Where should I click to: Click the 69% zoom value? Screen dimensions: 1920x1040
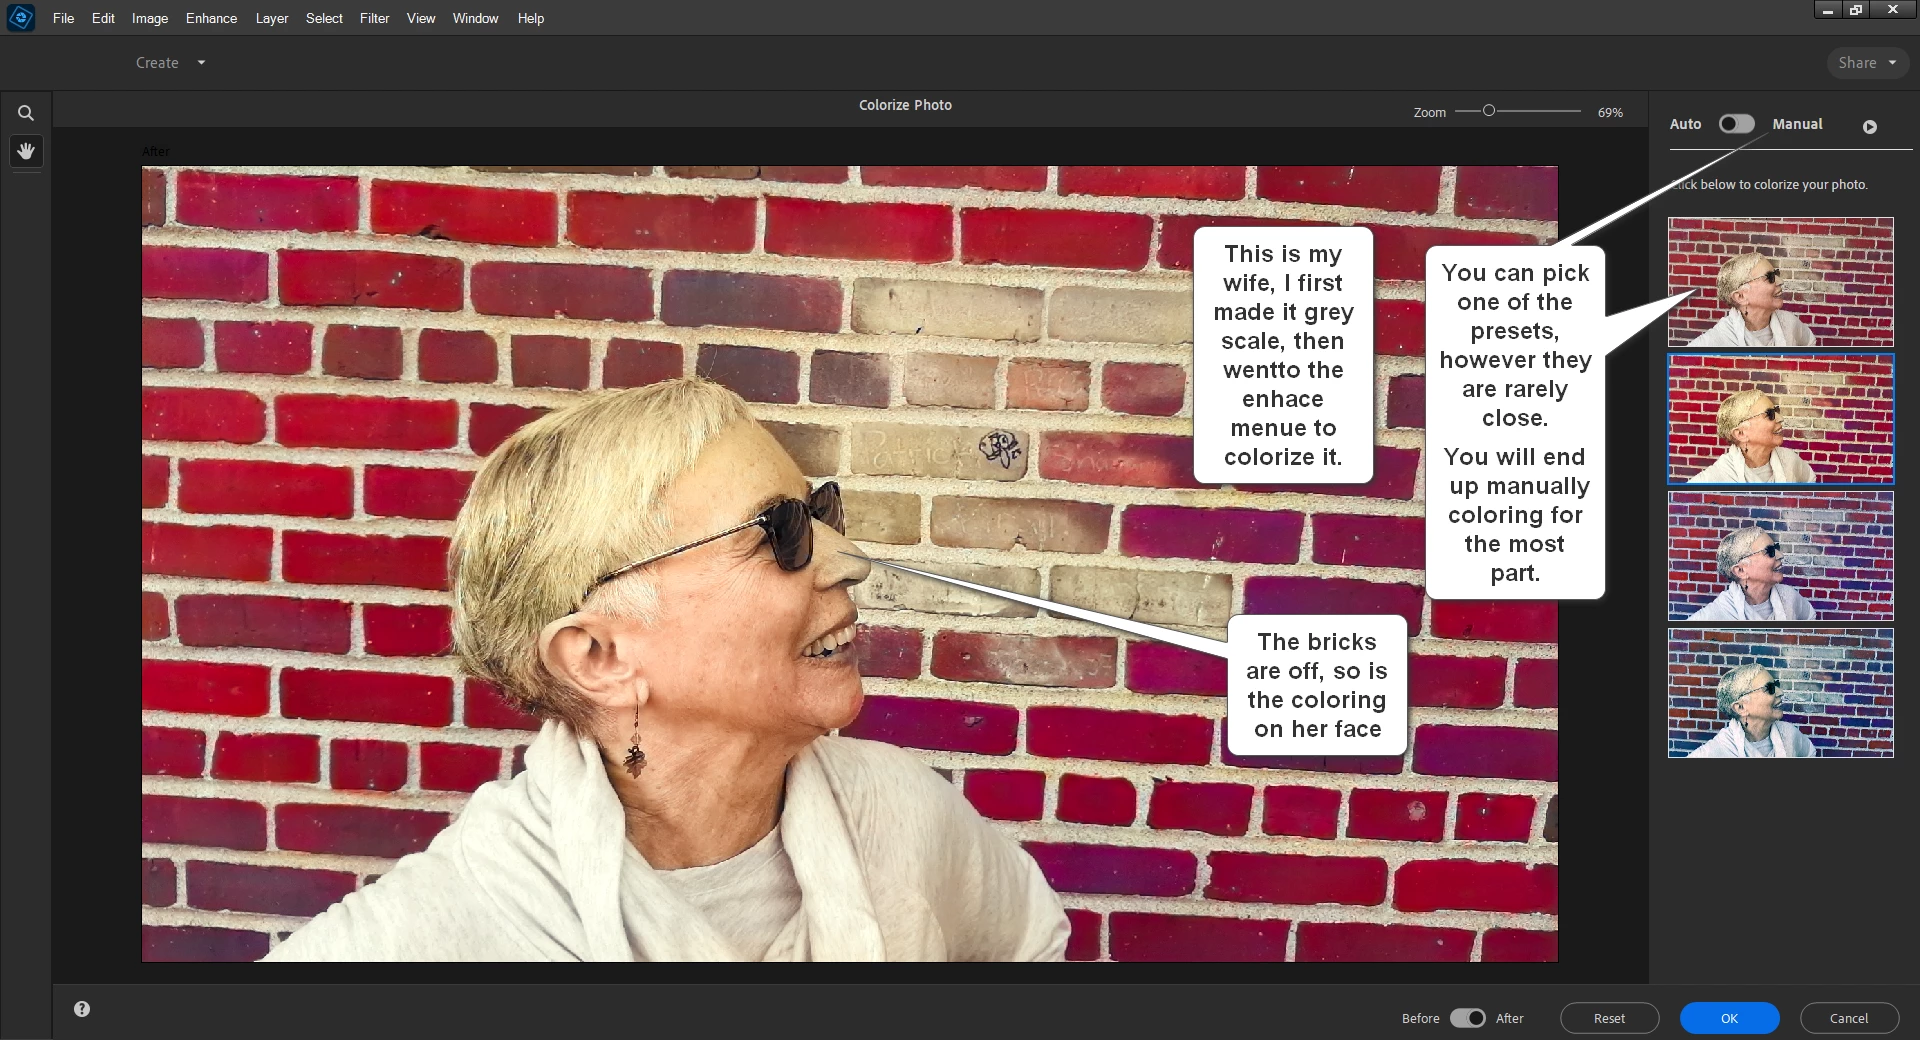click(1610, 113)
